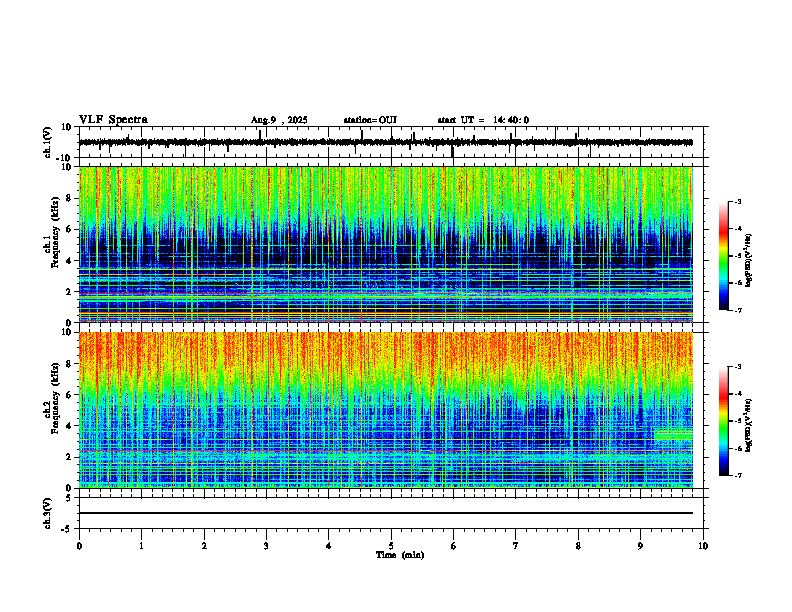Click the "8" kHz tick on ch.2 frequency axis
This screenshot has height=612, width=792.
tap(71, 364)
